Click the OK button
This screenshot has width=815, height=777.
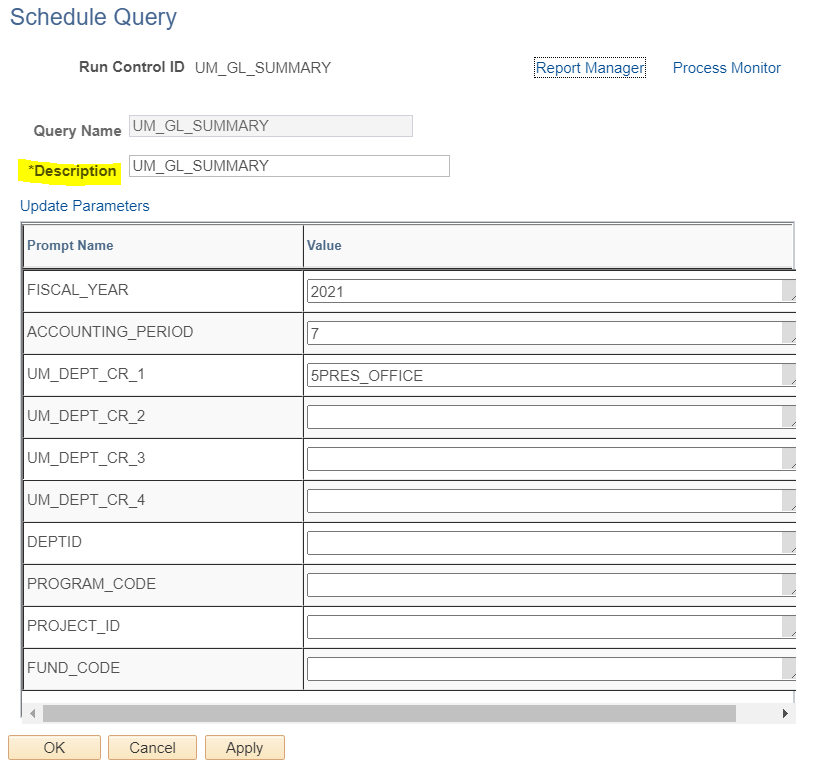pos(55,747)
